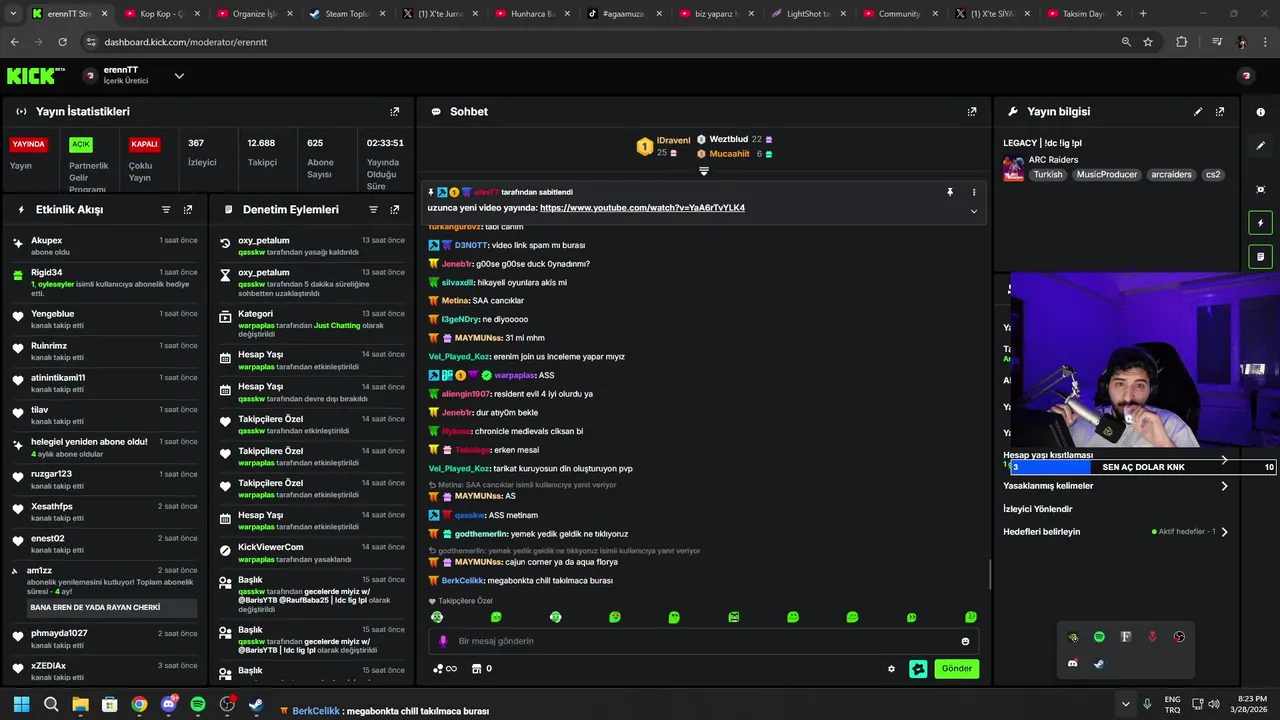Open Discord from the system tray popup
This screenshot has width=1280, height=720.
click(1073, 663)
